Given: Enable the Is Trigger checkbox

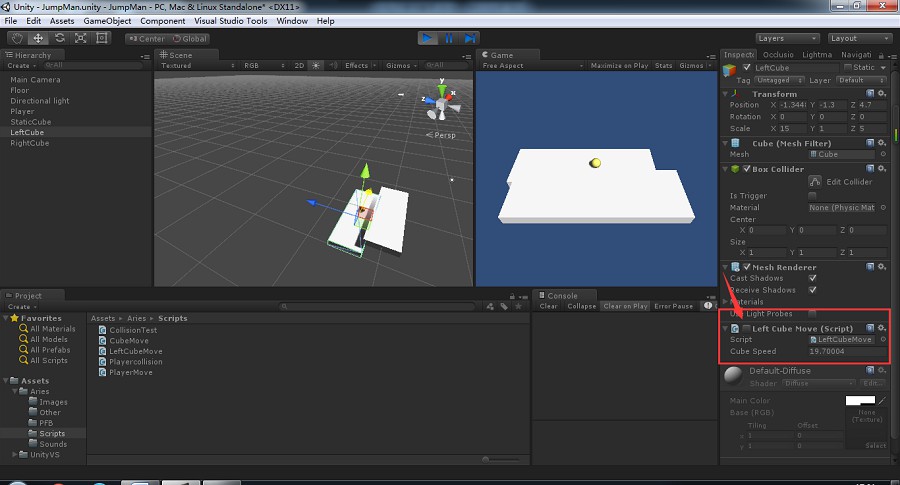Looking at the screenshot, I should [x=812, y=196].
